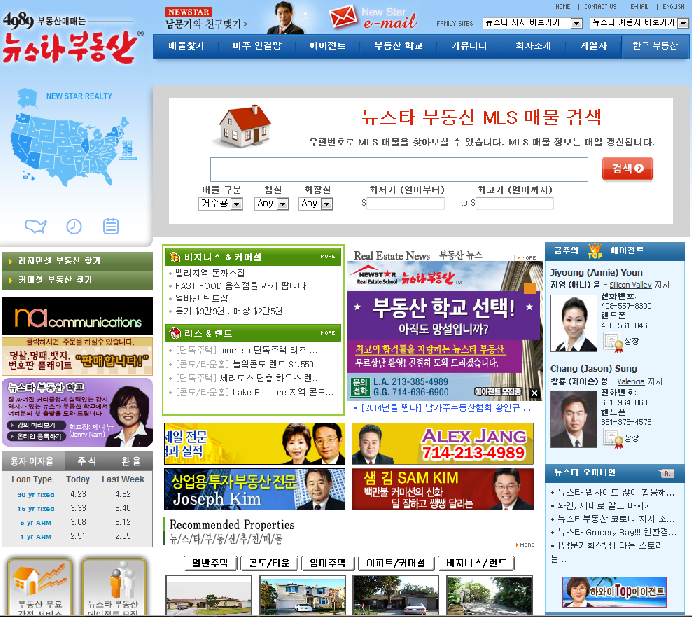The width and height of the screenshot is (692, 617).
Task: Open the ALEX JANG 714-213-4989 banner
Action: (x=443, y=444)
